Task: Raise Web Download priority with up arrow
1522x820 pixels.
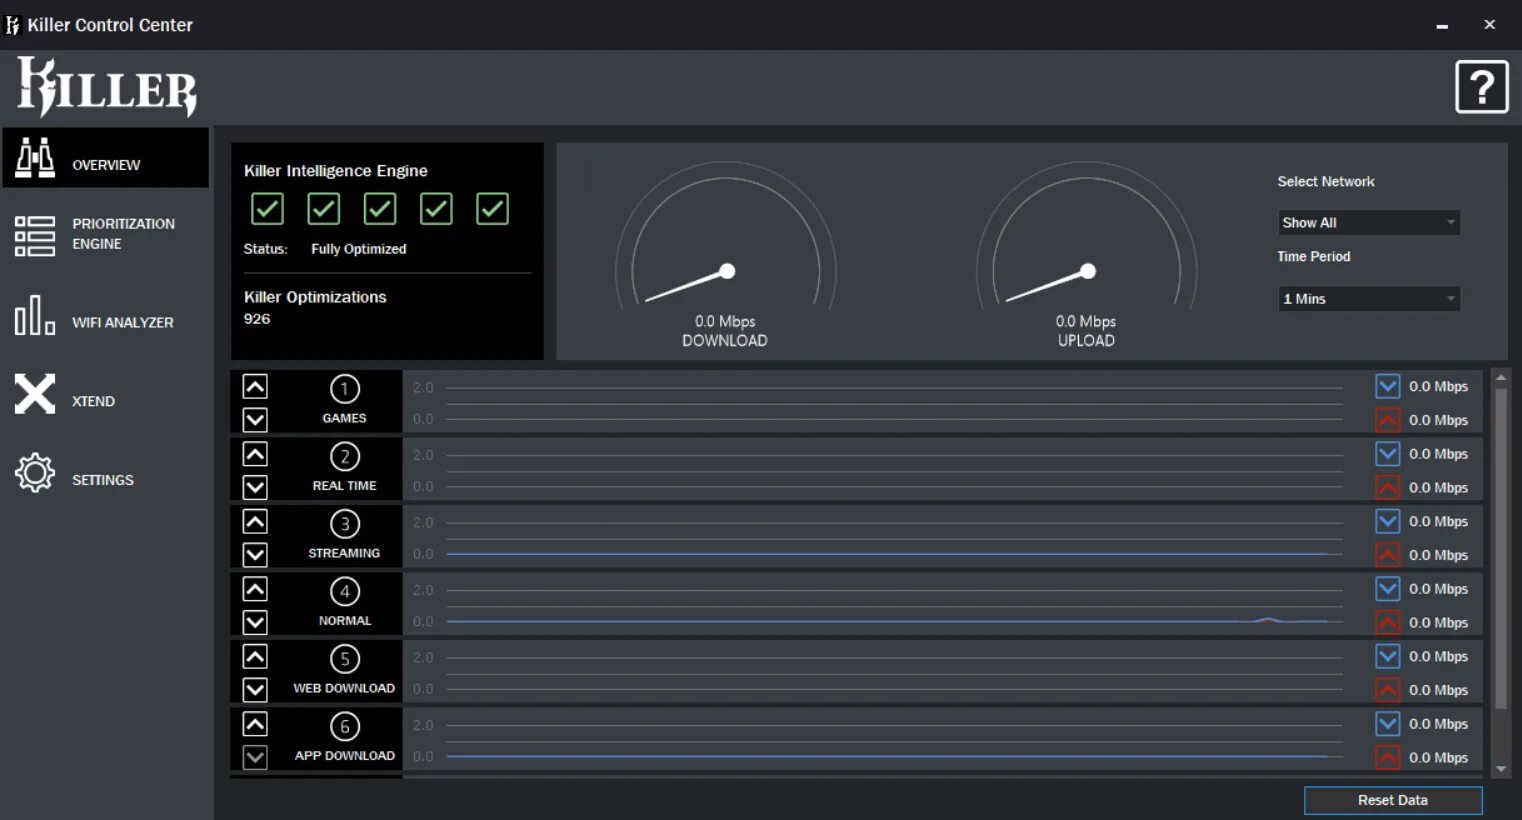Action: [255, 656]
